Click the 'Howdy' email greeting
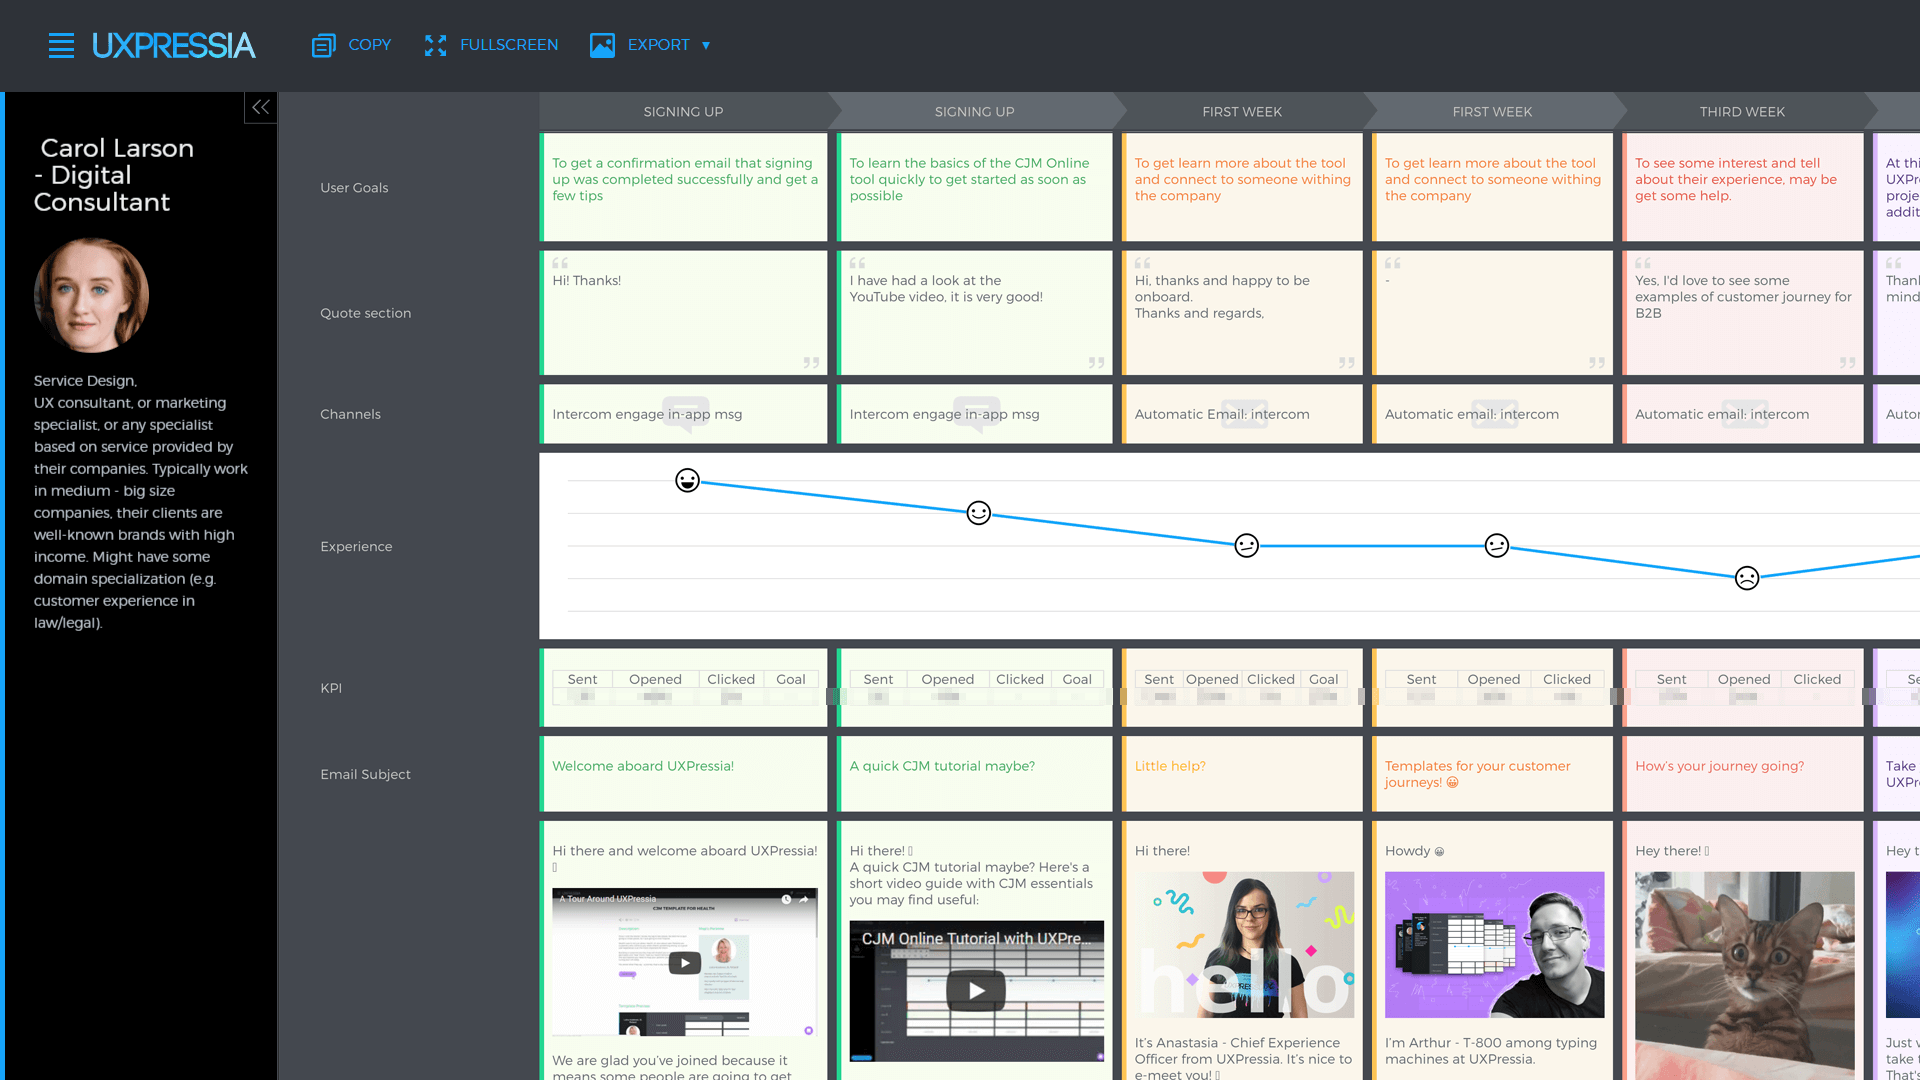The height and width of the screenshot is (1080, 1920). coord(1414,851)
